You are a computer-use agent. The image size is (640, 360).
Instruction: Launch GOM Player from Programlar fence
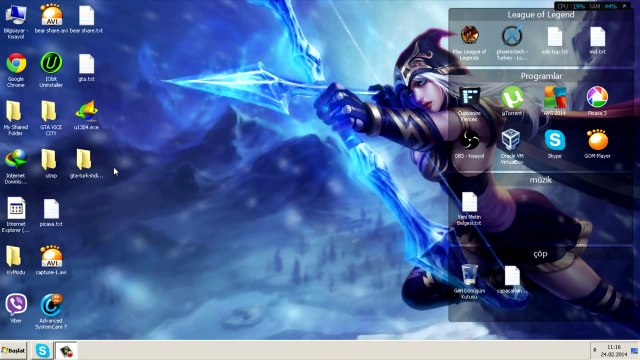[x=597, y=144]
